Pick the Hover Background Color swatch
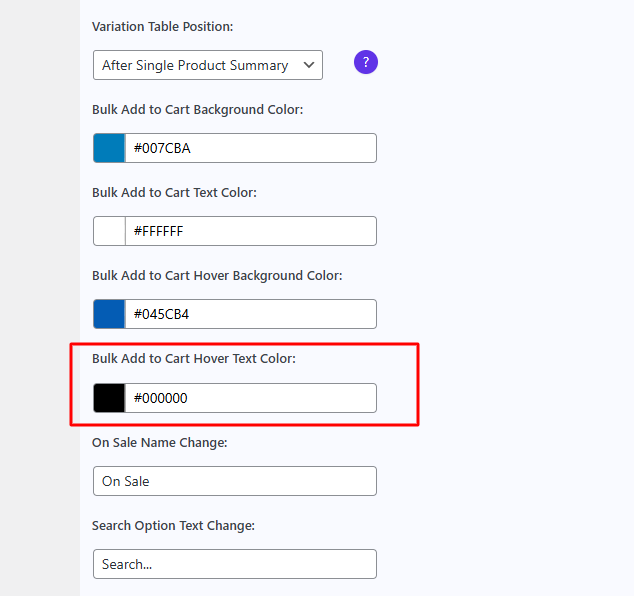Viewport: 634px width, 596px height. tap(109, 314)
